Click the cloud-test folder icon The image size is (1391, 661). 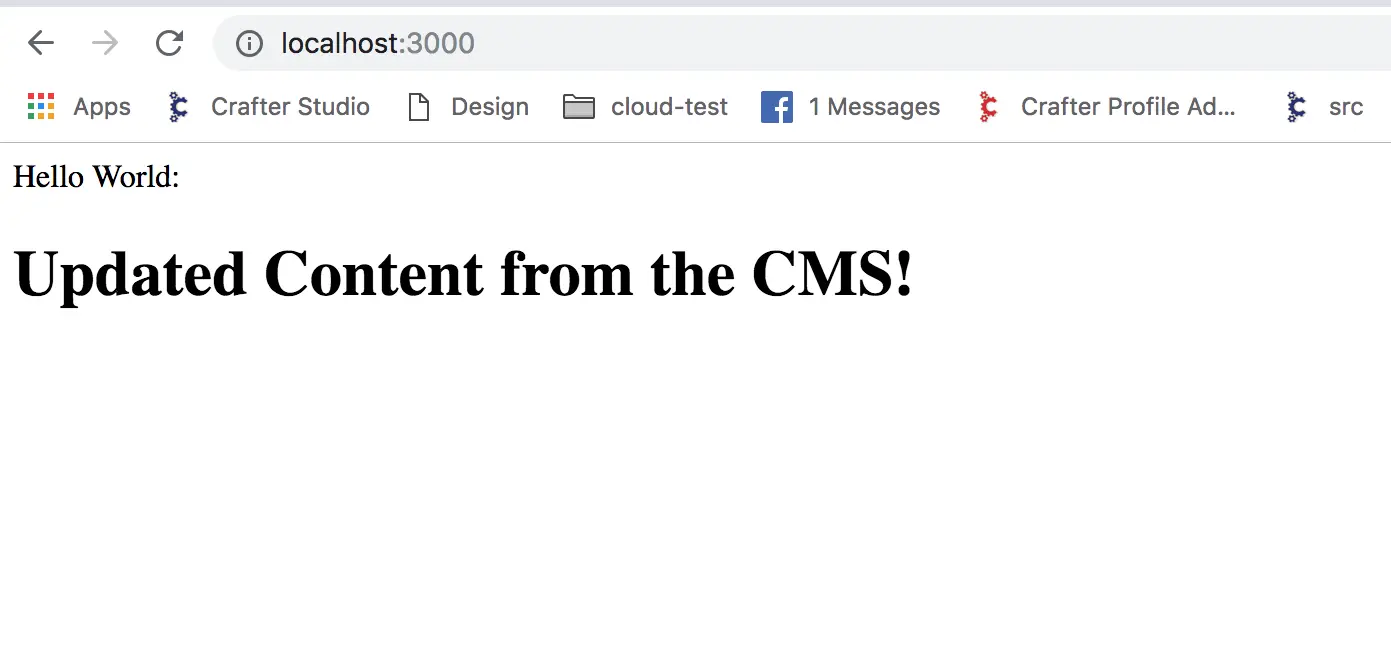click(x=579, y=107)
